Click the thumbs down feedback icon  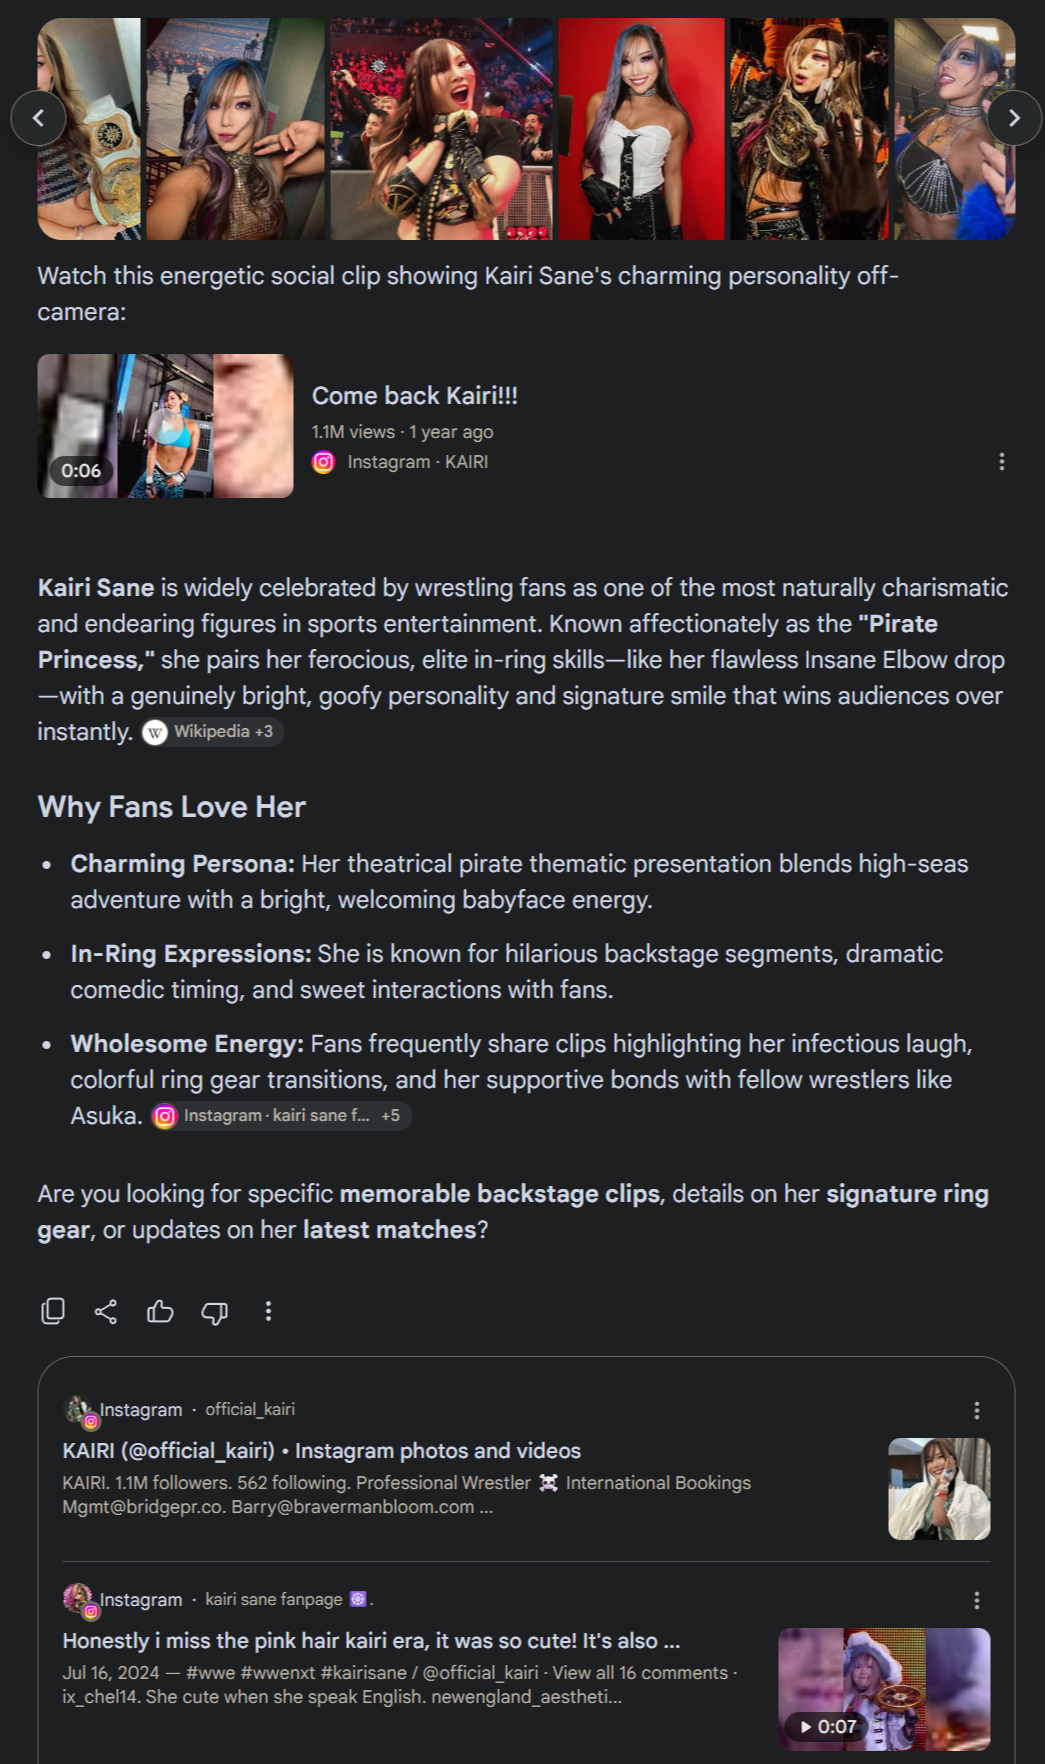214,1311
